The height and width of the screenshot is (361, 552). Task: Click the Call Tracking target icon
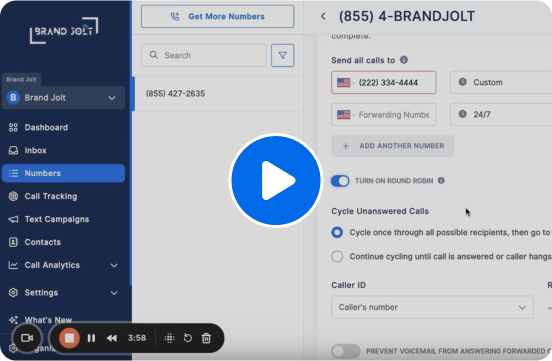(x=13, y=196)
